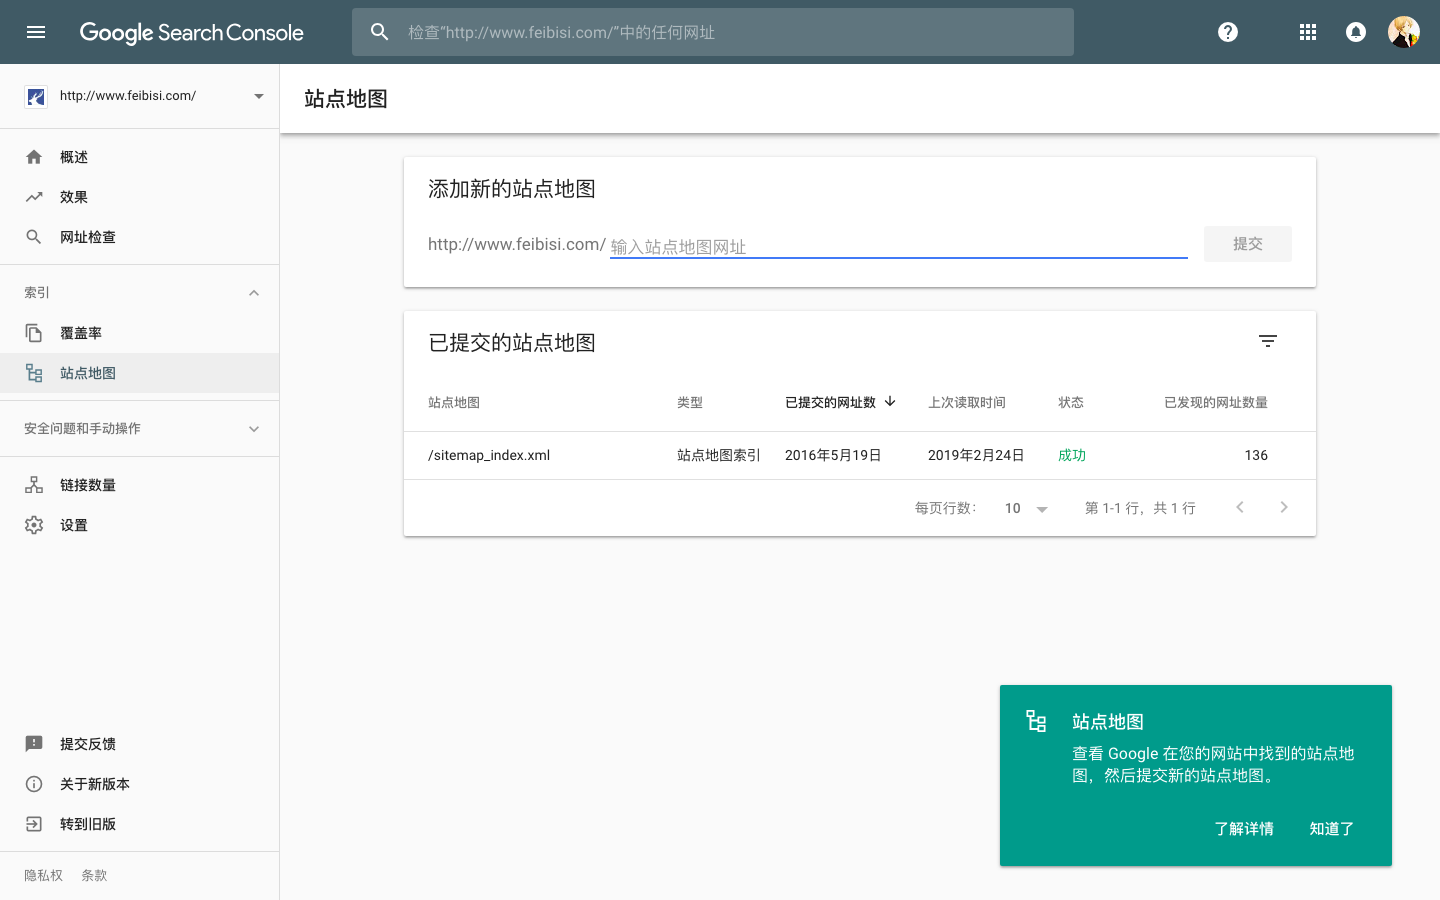Click the trend icon beside 效果
This screenshot has height=900, width=1440.
coord(34,197)
